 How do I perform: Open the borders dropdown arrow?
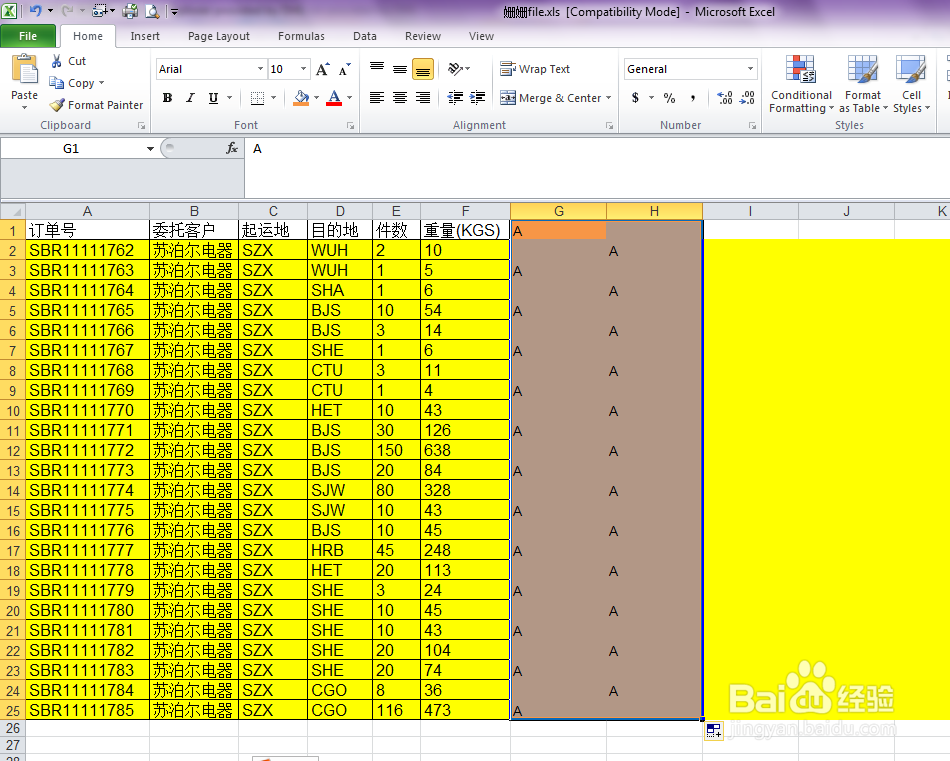point(273,98)
